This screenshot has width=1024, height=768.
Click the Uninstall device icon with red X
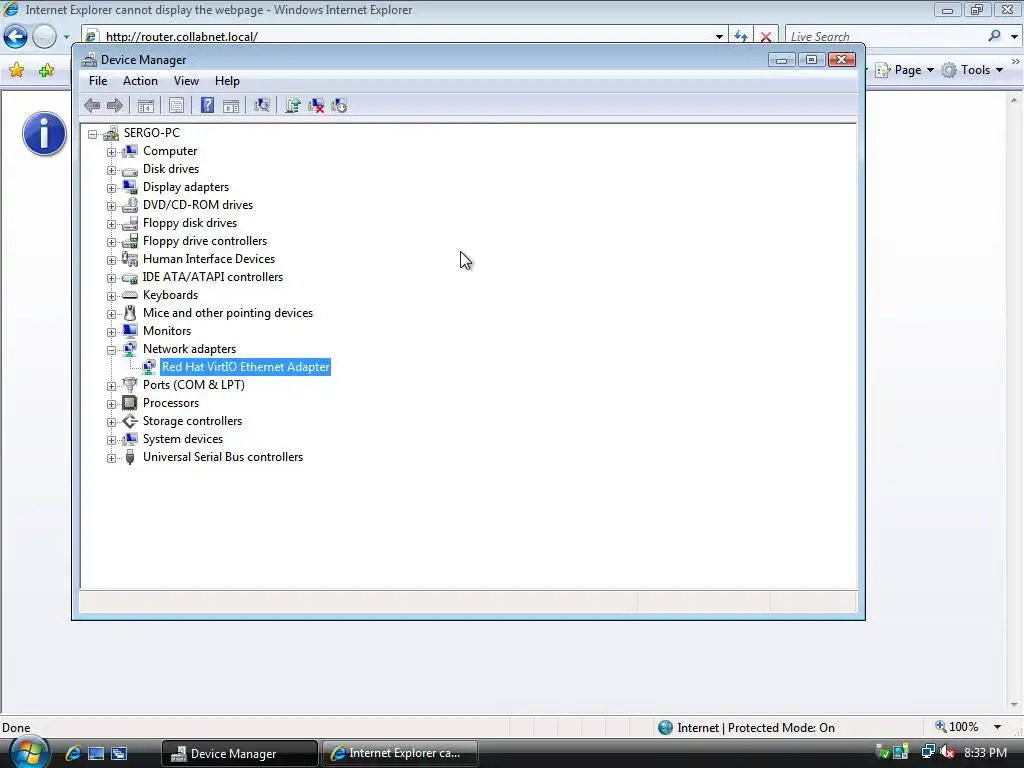click(x=316, y=105)
